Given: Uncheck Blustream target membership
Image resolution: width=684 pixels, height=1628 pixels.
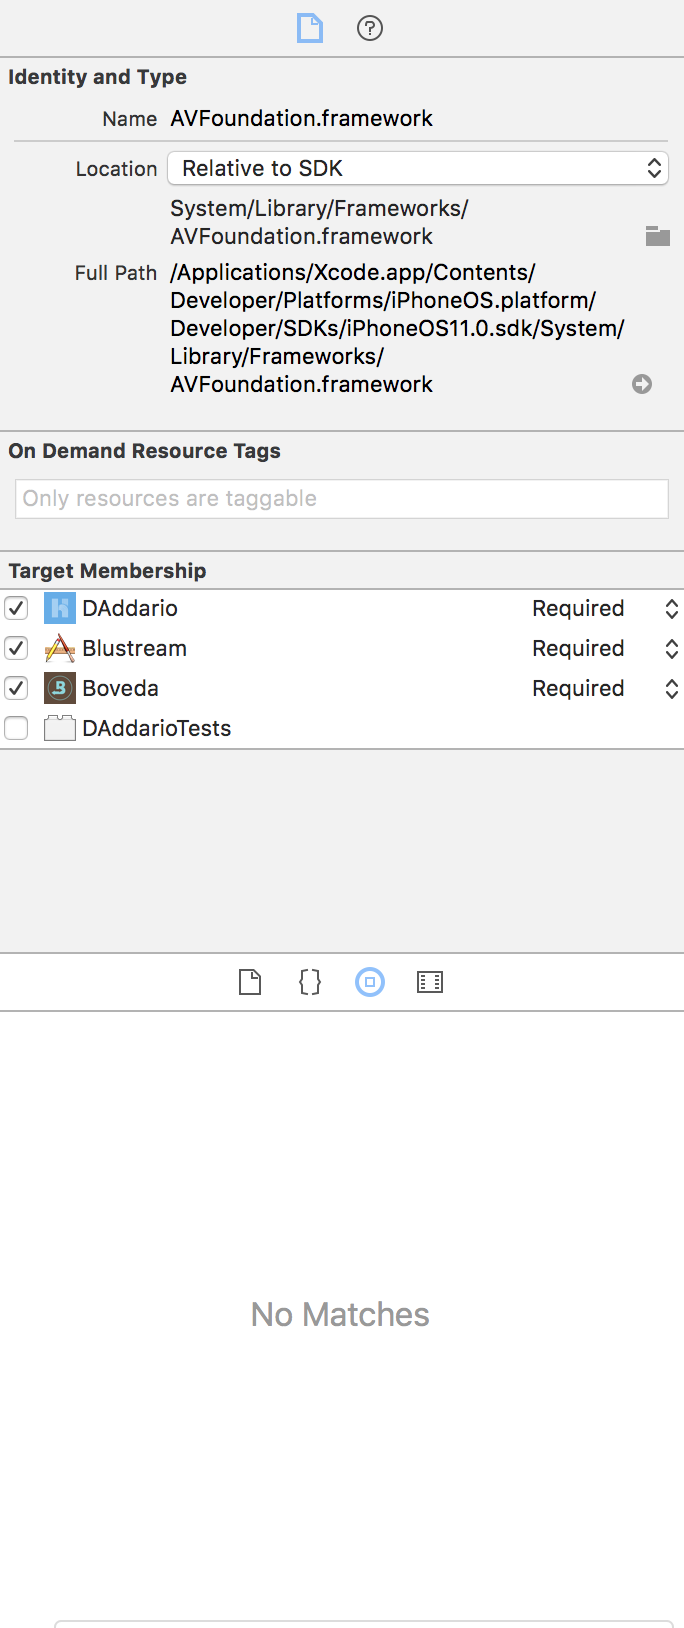Looking at the screenshot, I should (x=16, y=648).
